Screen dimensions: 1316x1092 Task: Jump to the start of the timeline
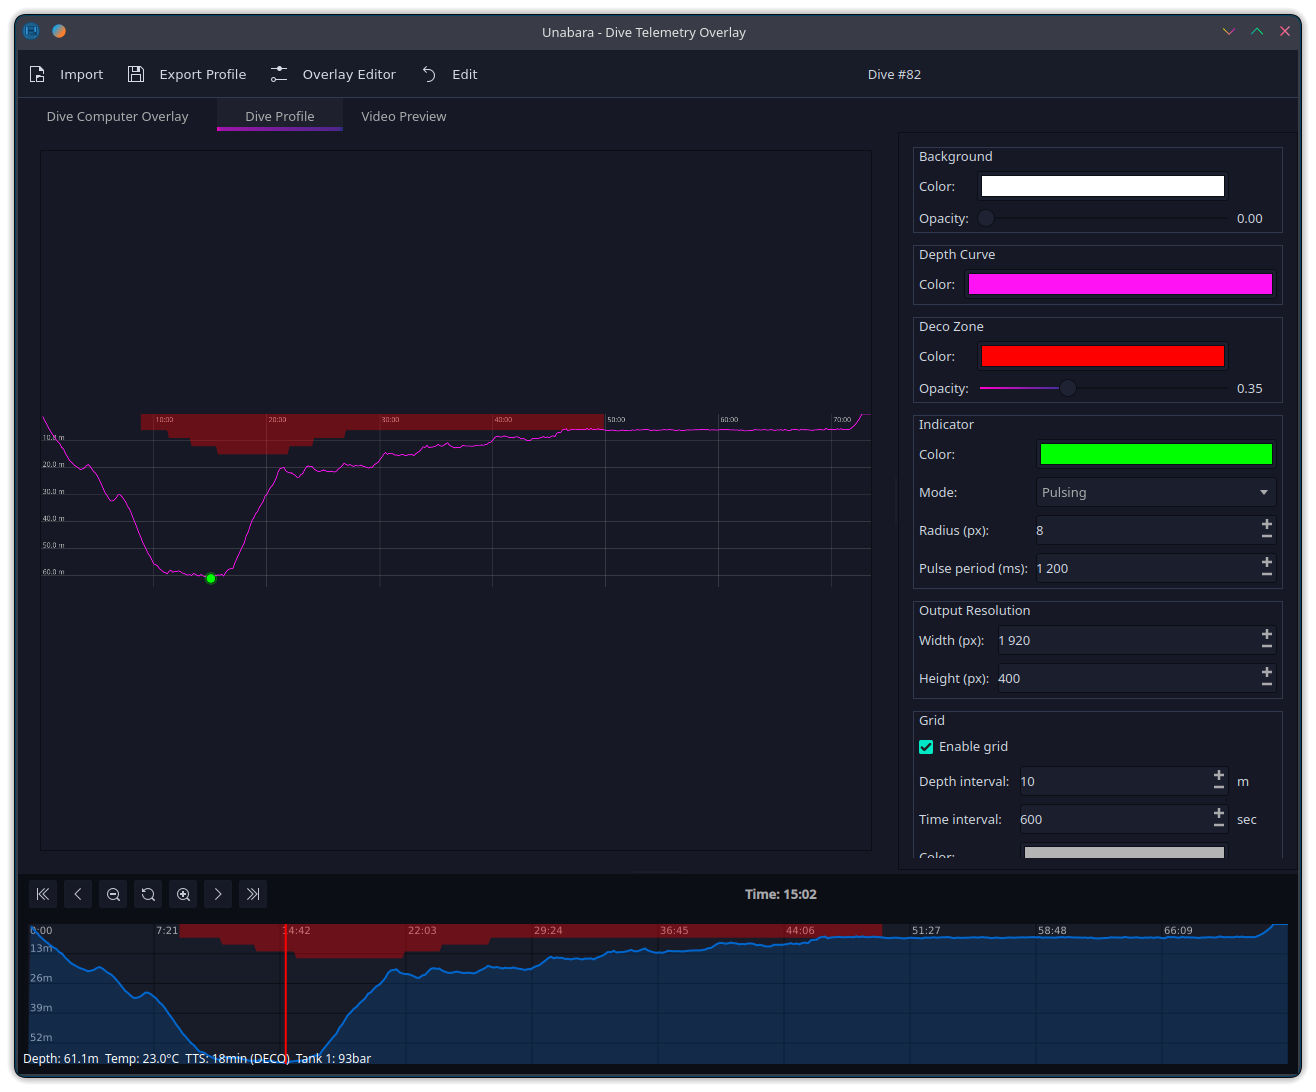[43, 894]
